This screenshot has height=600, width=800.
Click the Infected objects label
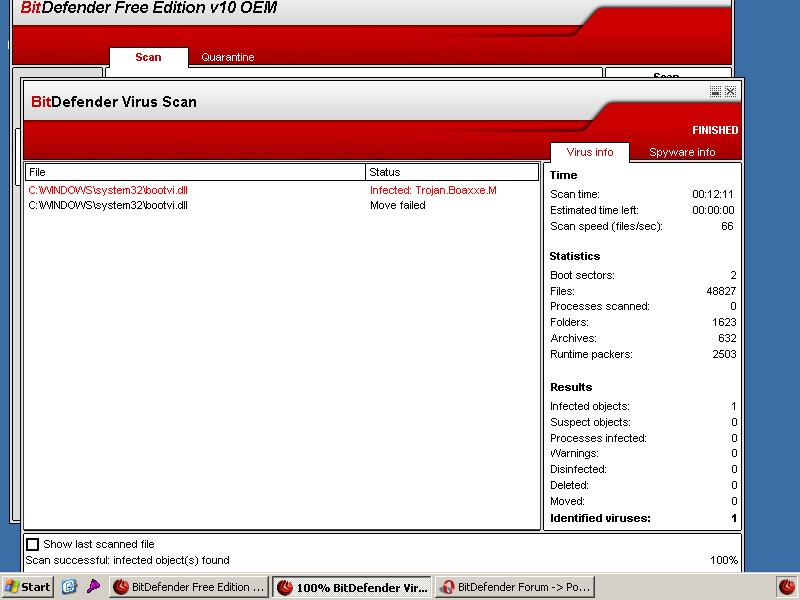click(590, 407)
